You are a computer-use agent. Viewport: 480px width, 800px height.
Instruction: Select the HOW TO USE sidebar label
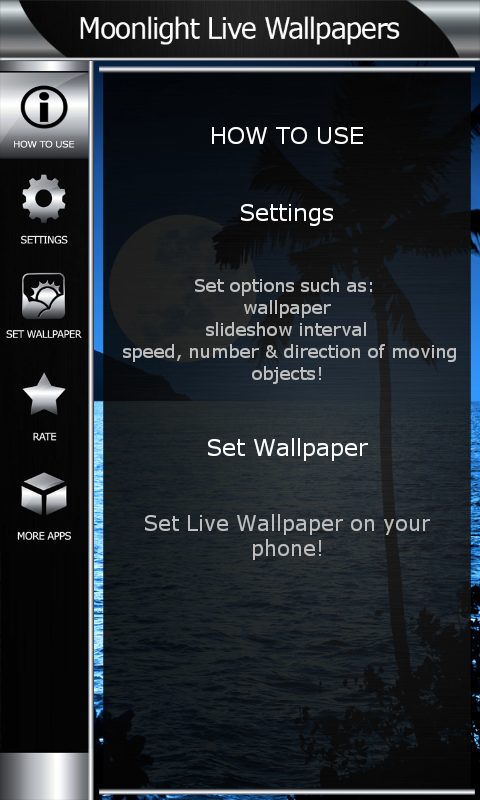tap(44, 144)
